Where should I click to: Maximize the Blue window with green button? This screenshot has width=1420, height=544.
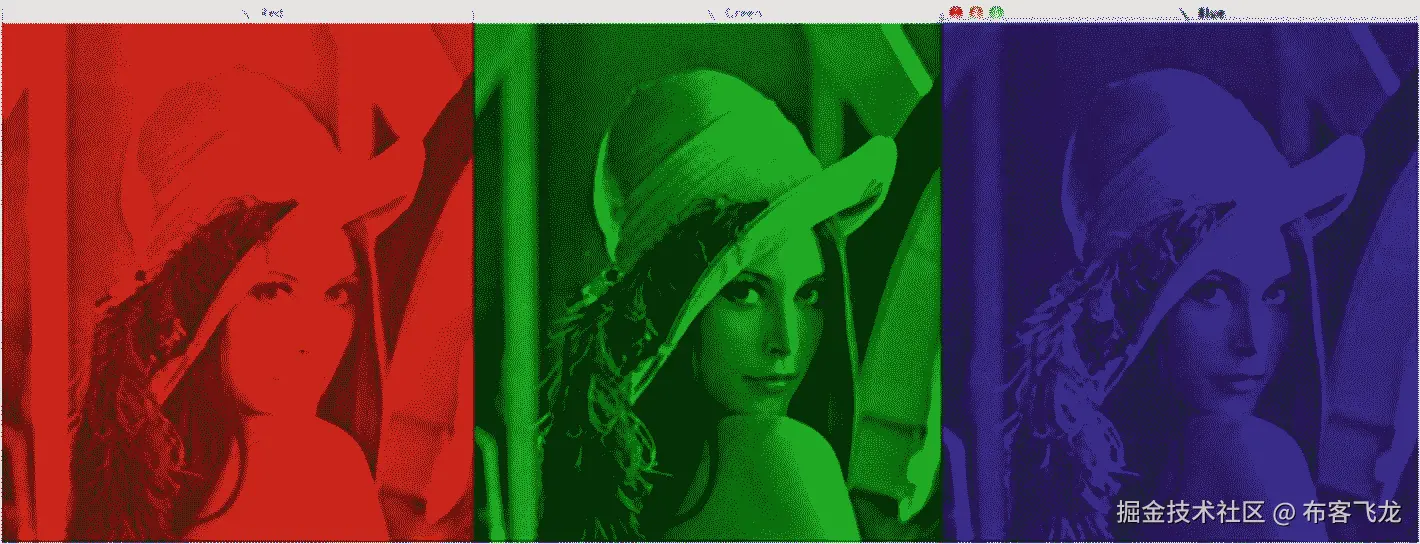(997, 12)
